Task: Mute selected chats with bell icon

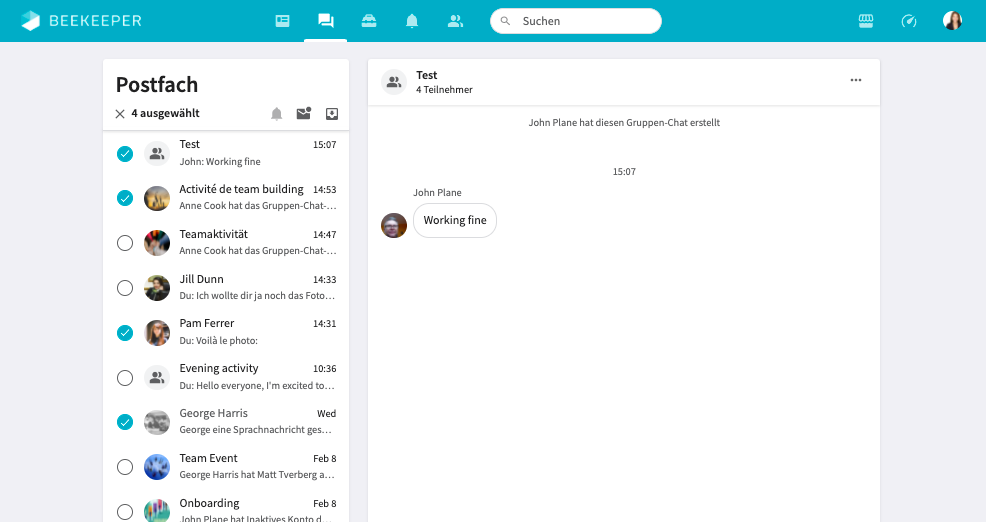Action: click(x=277, y=114)
